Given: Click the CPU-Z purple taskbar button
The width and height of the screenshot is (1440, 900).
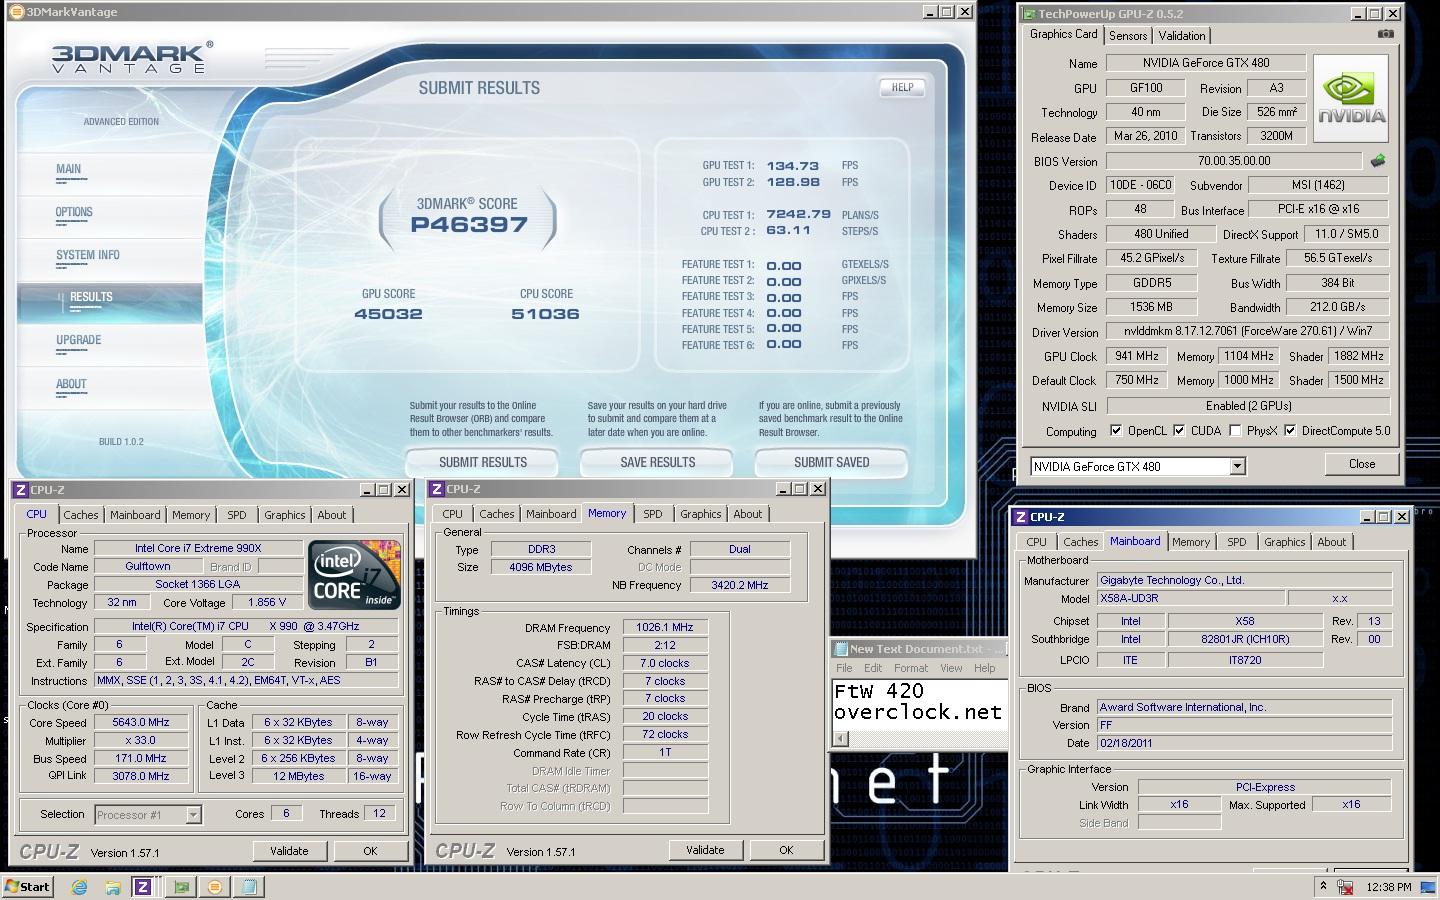Looking at the screenshot, I should (143, 887).
